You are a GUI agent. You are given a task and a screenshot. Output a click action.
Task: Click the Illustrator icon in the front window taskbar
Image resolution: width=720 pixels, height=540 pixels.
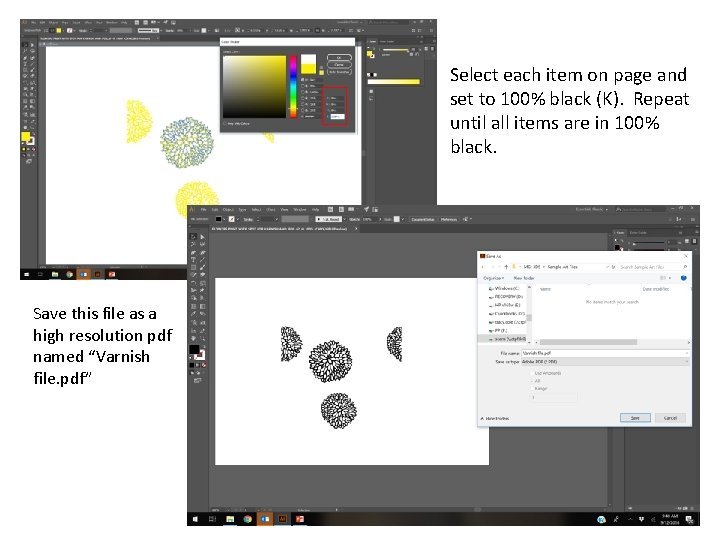[282, 519]
